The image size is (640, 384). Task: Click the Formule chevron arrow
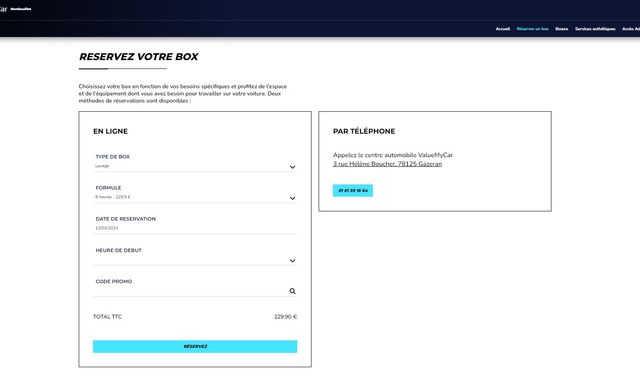(292, 198)
